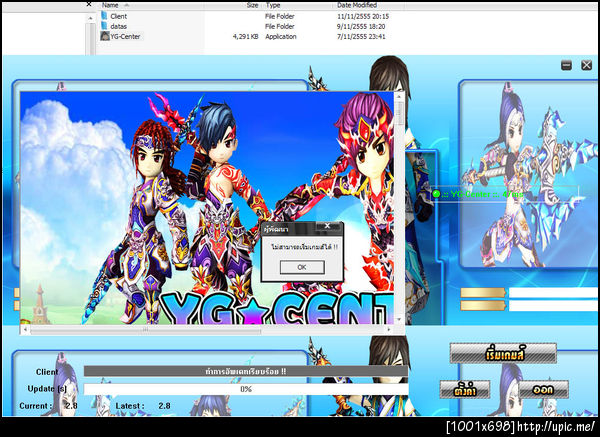
Task: Minimize the YG-Center launcher window
Action: (566, 65)
